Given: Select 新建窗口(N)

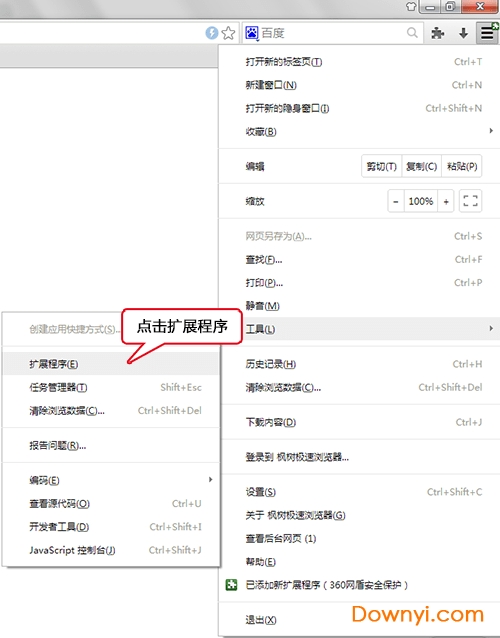Looking at the screenshot, I should [x=360, y=85].
